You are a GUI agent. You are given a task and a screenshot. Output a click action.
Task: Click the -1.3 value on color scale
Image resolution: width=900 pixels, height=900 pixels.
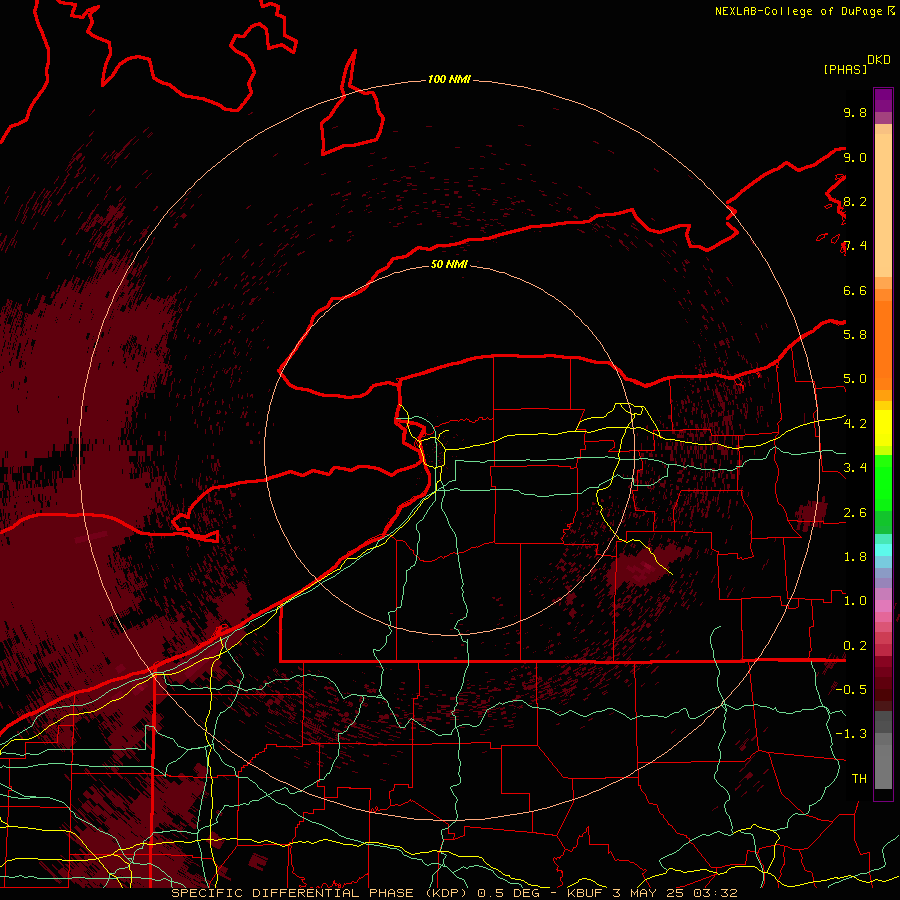(x=851, y=734)
